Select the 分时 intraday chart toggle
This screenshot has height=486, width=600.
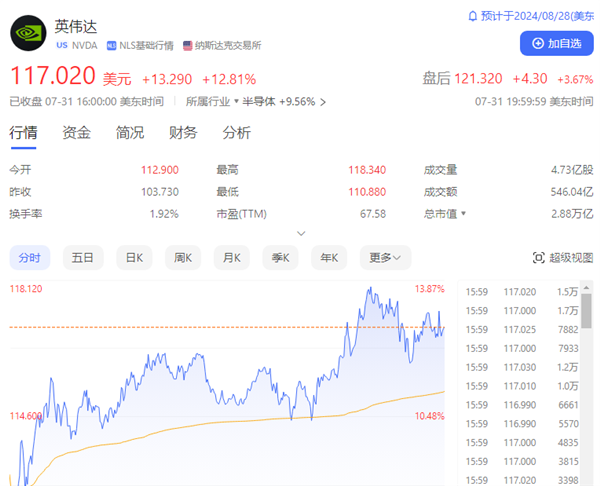pyautogui.click(x=30, y=258)
